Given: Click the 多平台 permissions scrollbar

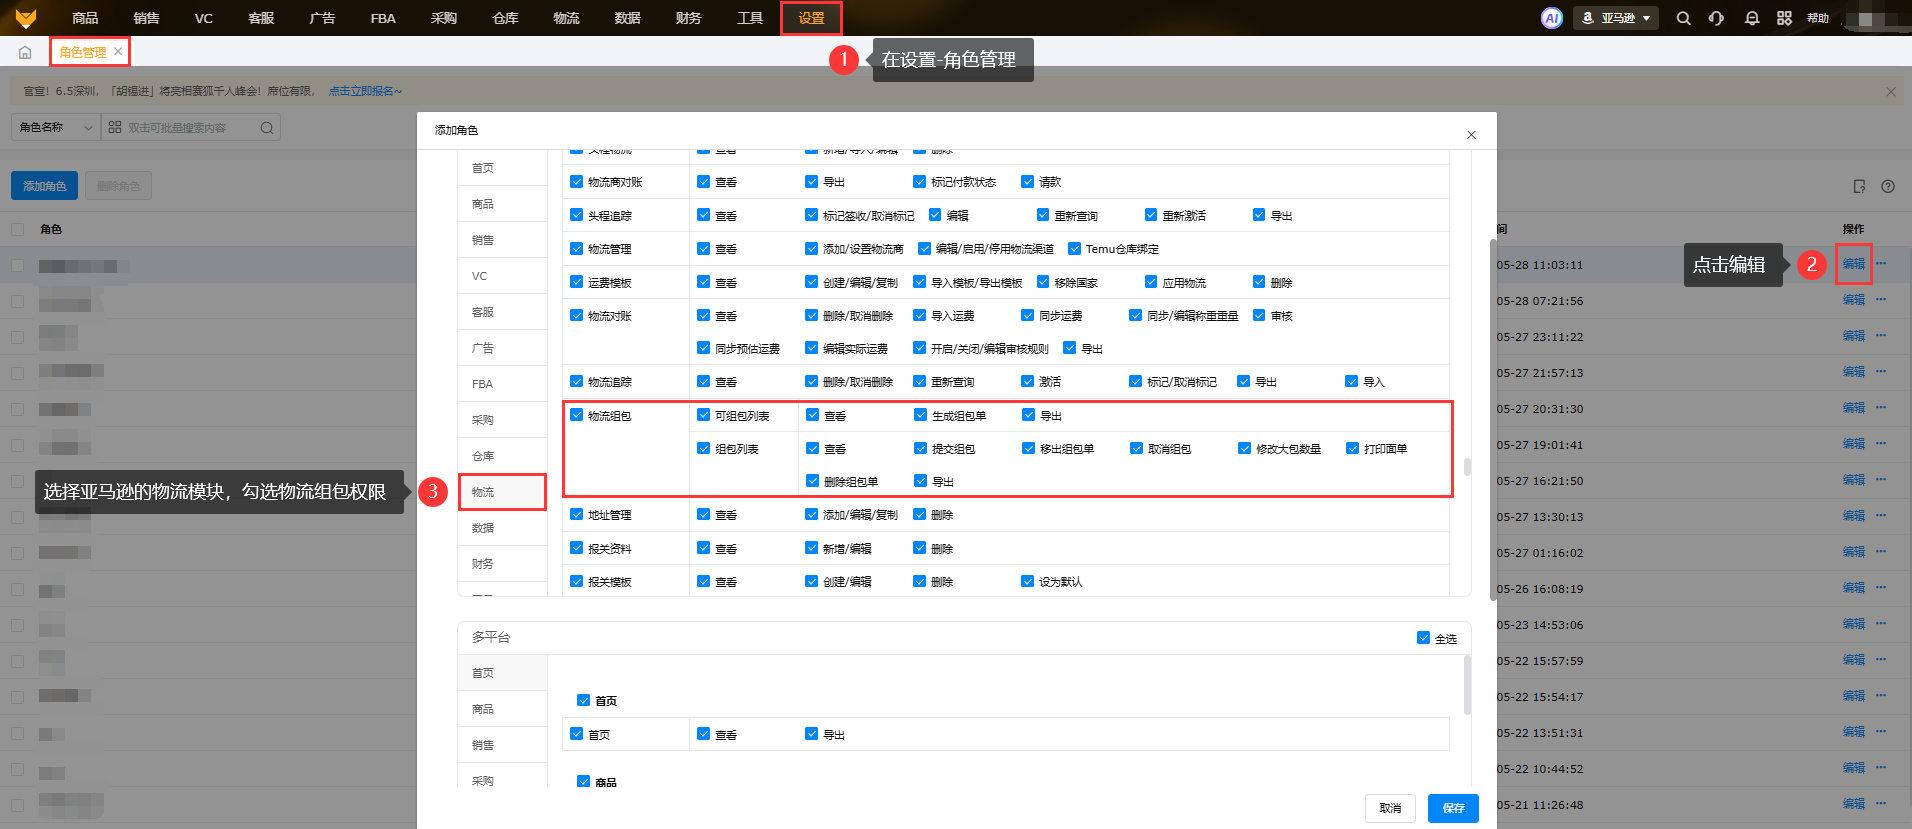Looking at the screenshot, I should pyautogui.click(x=1467, y=685).
